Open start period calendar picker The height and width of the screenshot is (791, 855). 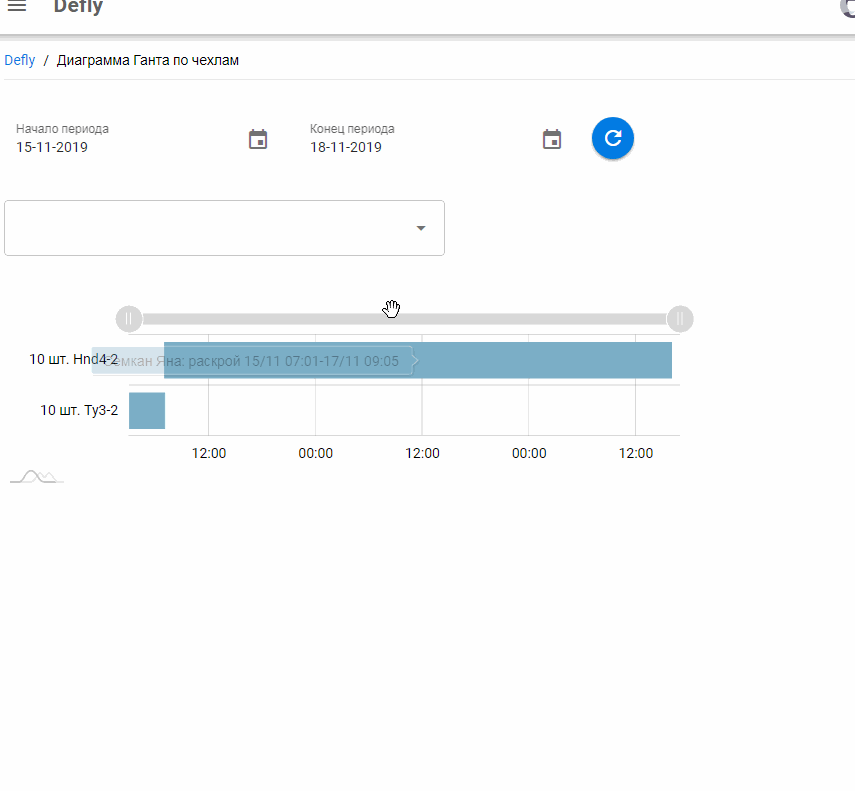click(258, 140)
